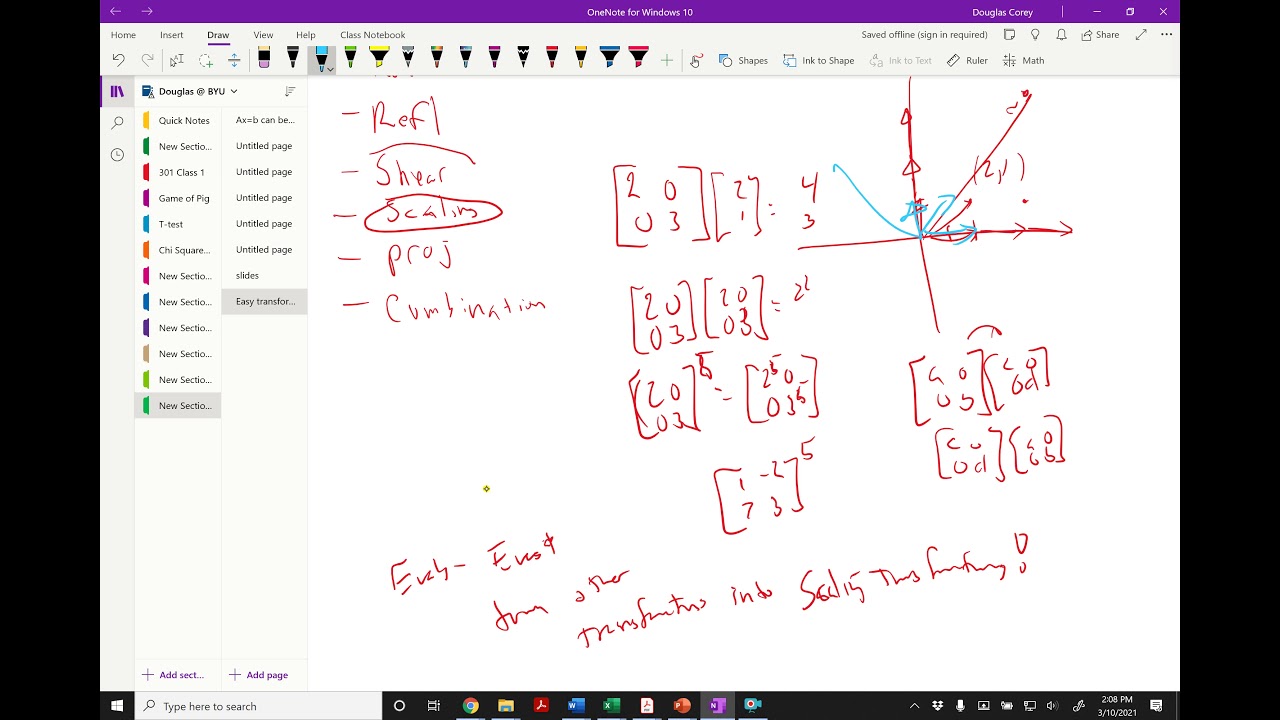Click the Windows search box
1280x720 pixels.
point(259,706)
